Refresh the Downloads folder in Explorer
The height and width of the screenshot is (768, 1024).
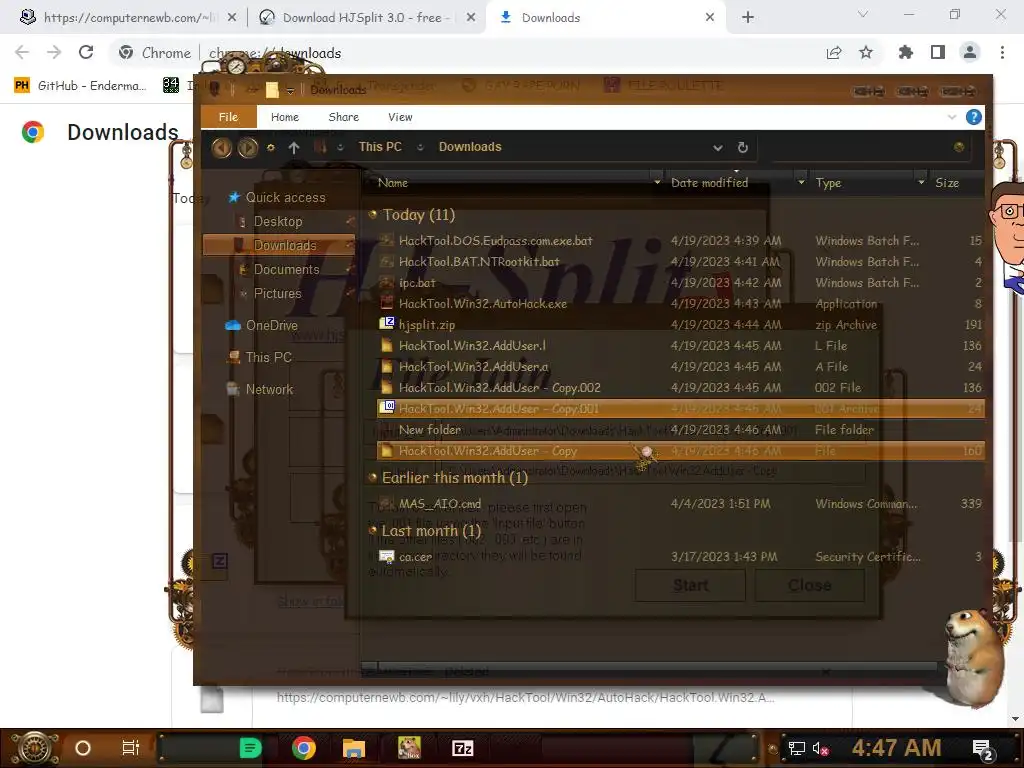pyautogui.click(x=743, y=148)
